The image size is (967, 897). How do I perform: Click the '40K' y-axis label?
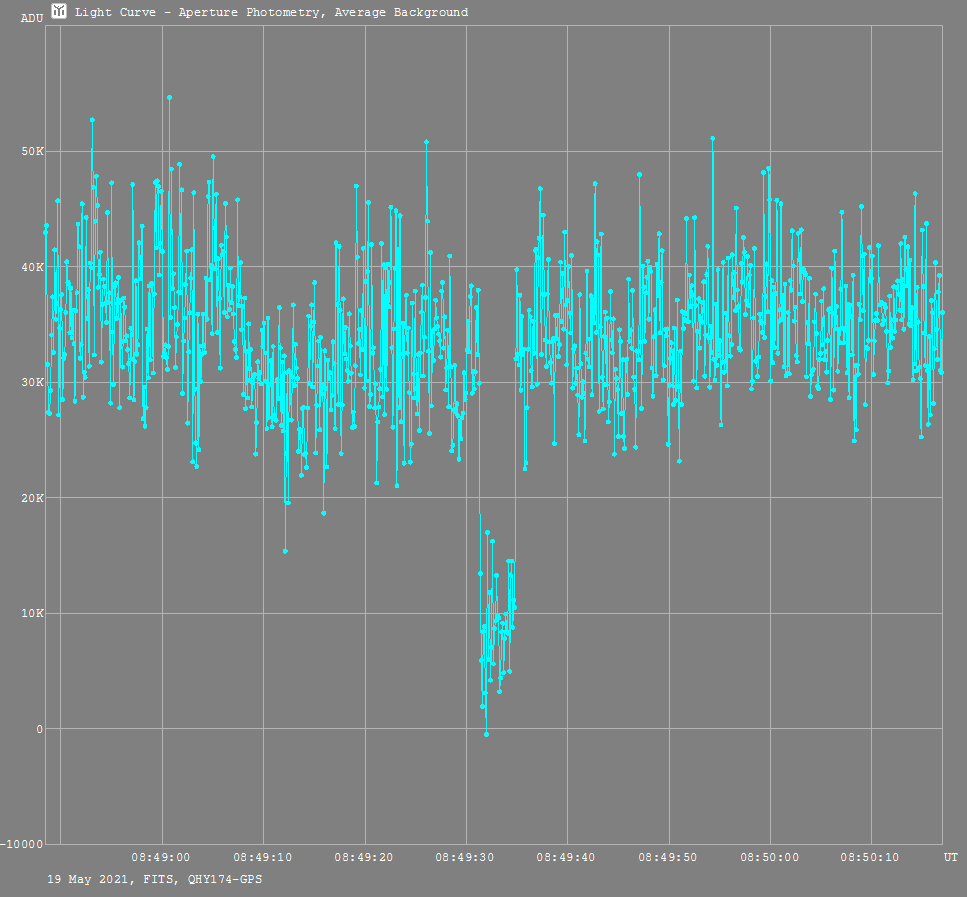[x=33, y=267]
